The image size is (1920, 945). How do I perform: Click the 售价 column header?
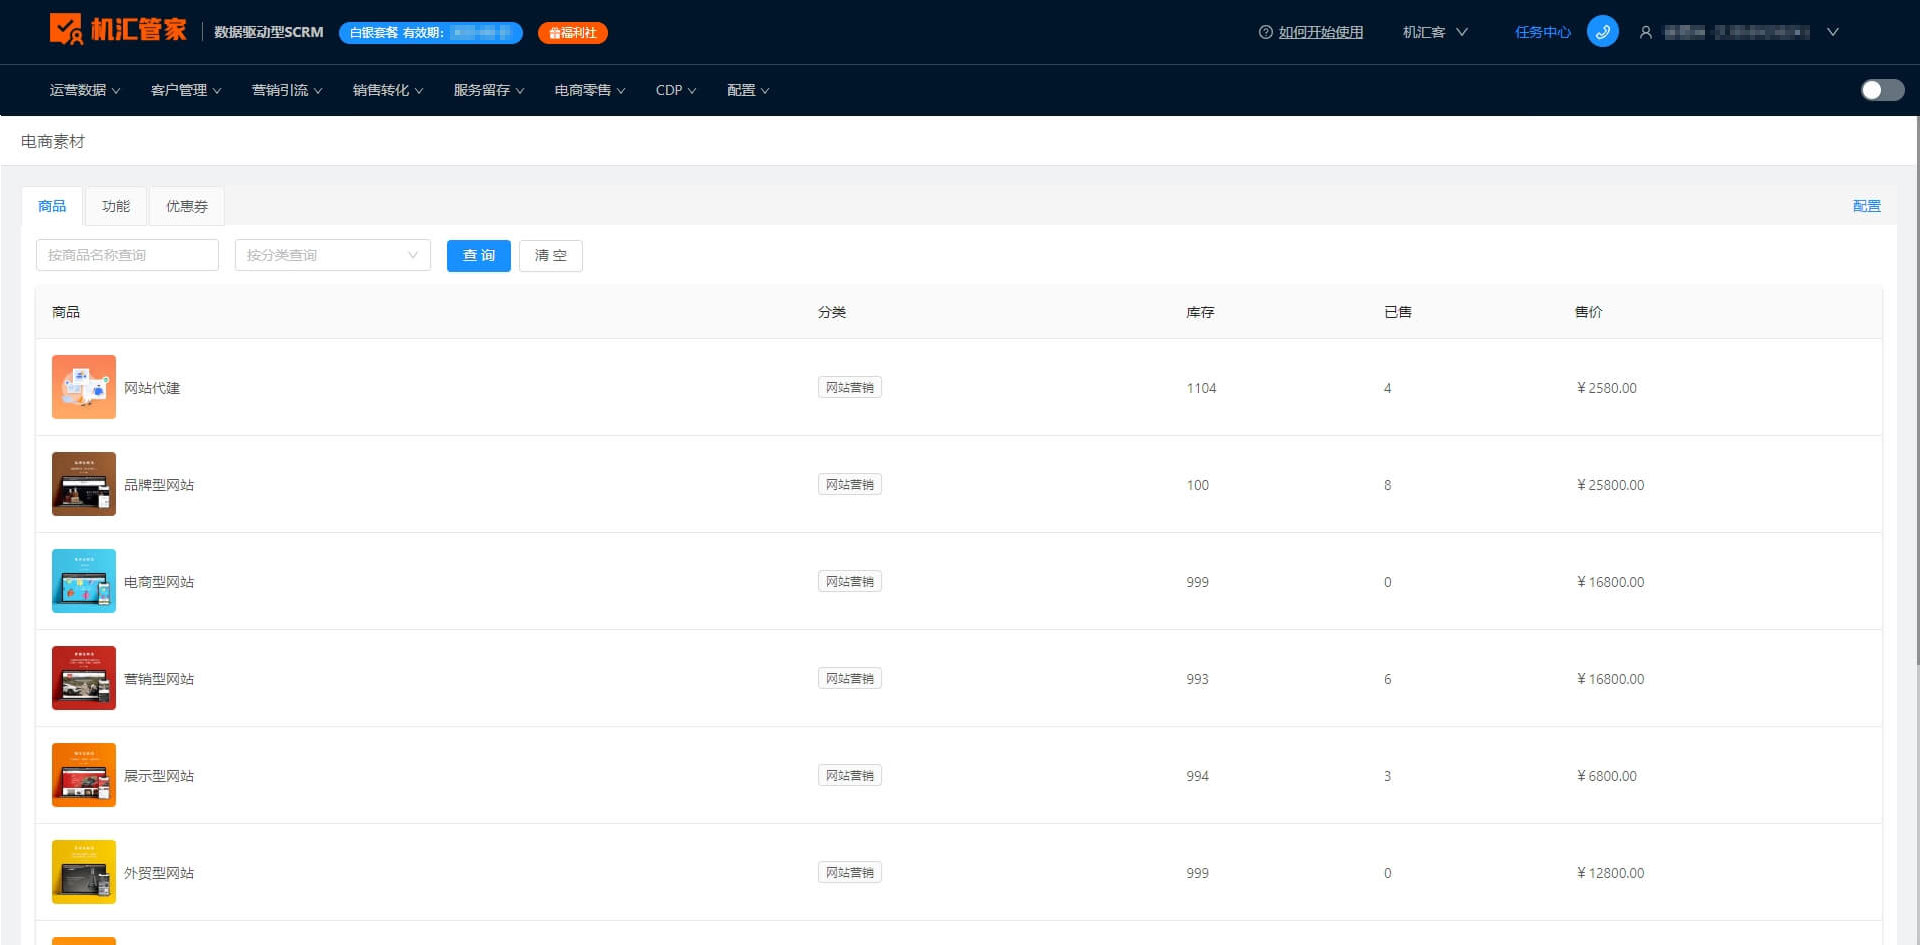[x=1588, y=312]
